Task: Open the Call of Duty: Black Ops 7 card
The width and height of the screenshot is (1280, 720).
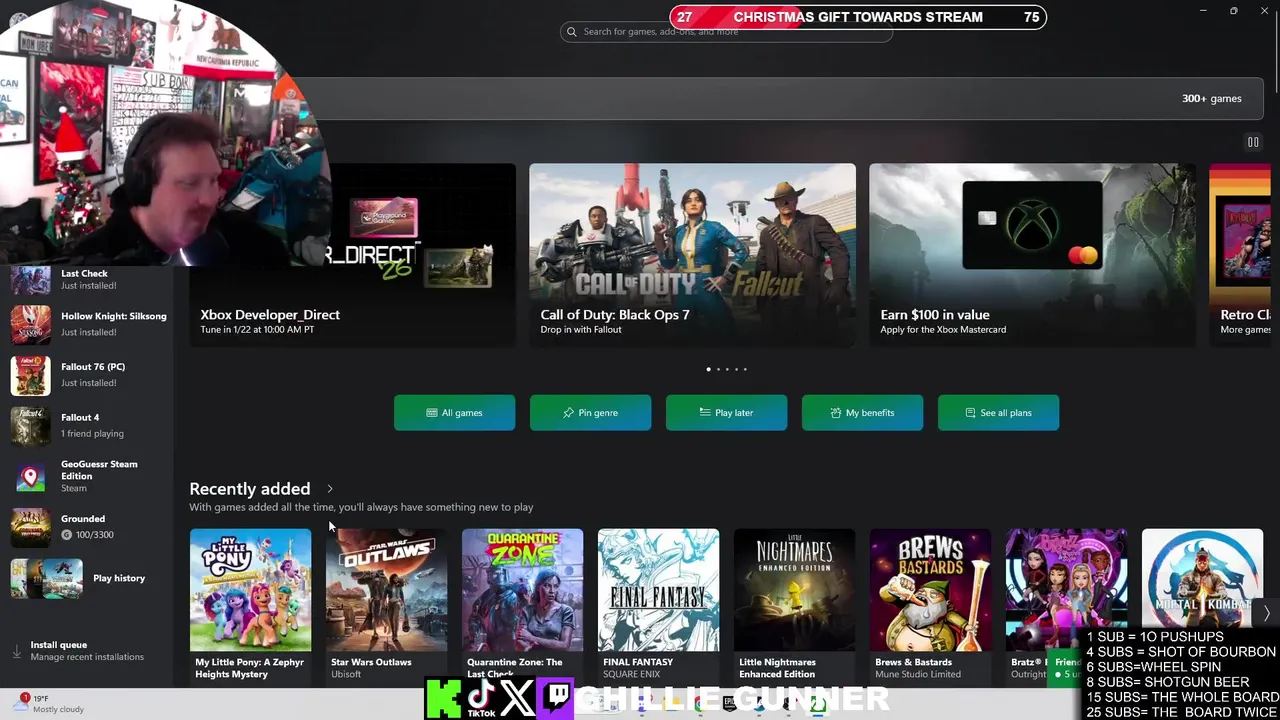Action: point(692,255)
